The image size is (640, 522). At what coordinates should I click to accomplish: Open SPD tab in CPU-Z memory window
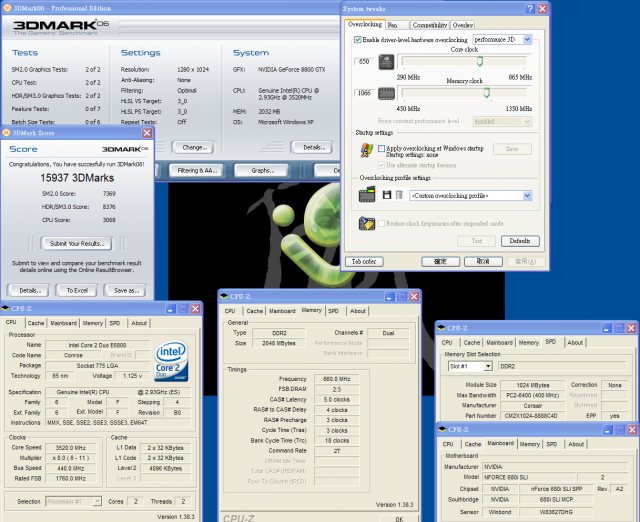tap(333, 311)
